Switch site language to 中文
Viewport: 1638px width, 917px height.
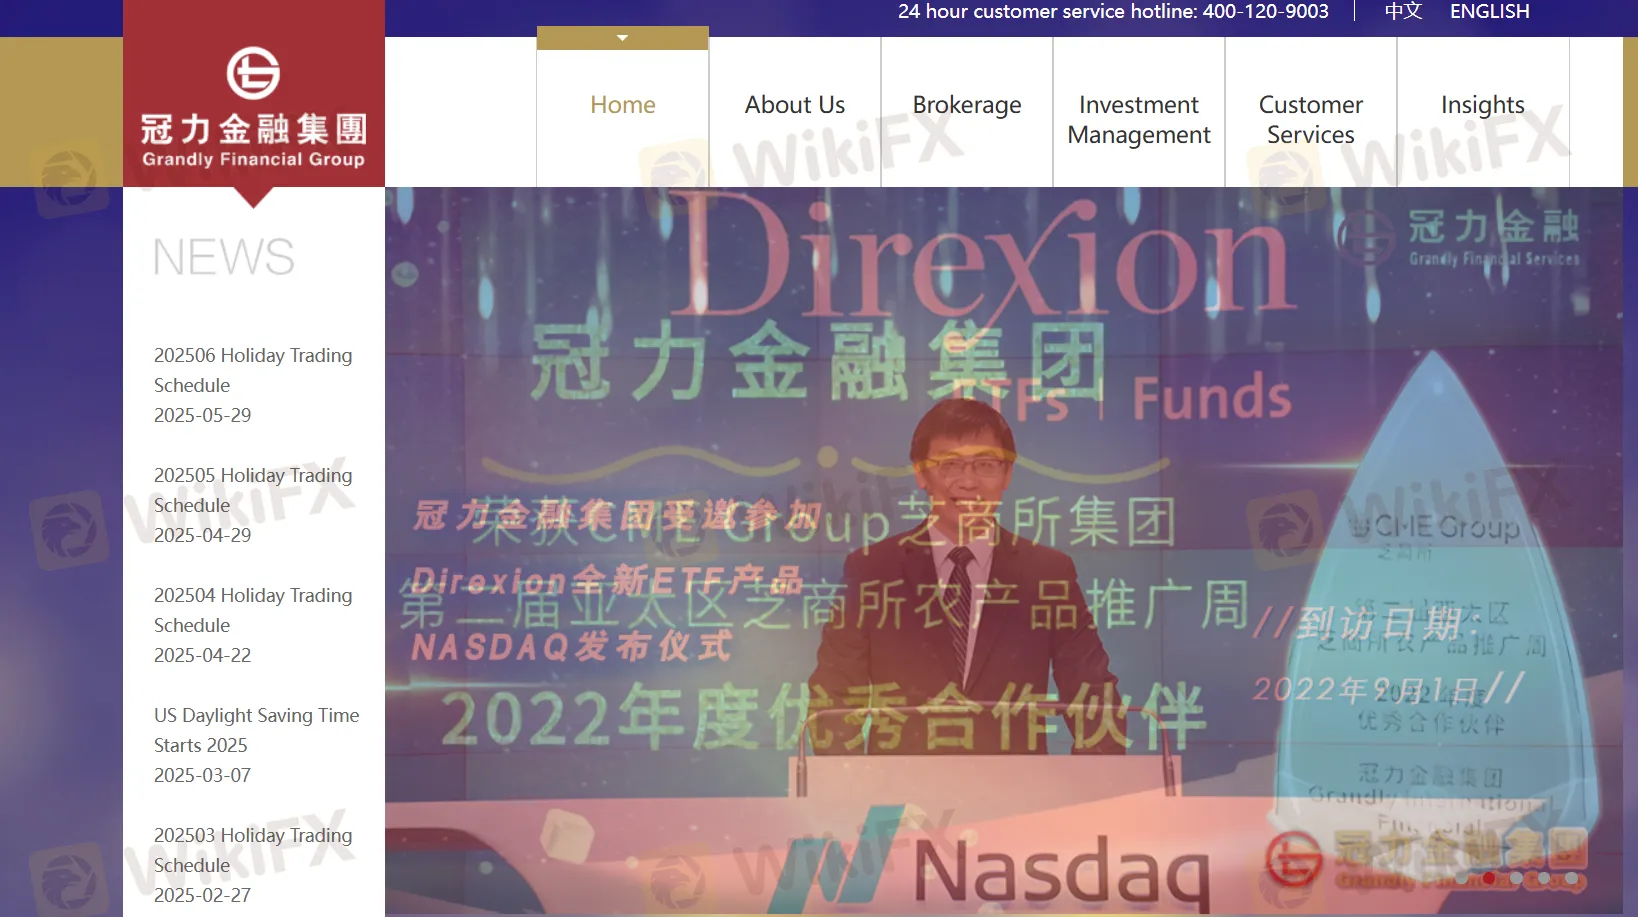1402,12
